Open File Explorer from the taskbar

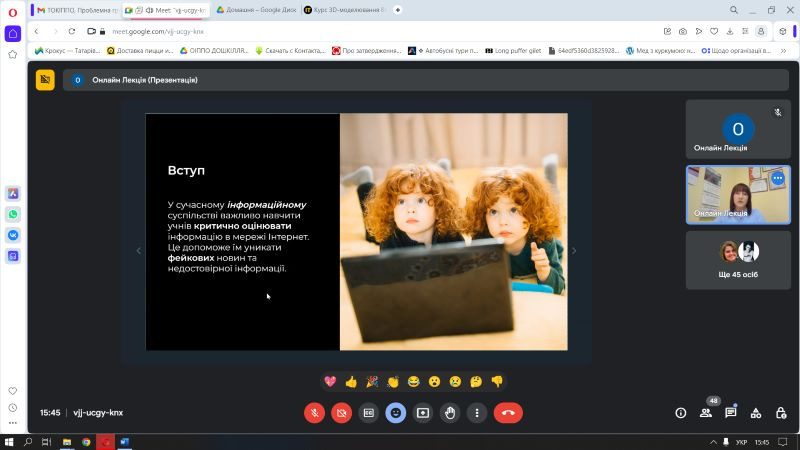[x=66, y=442]
